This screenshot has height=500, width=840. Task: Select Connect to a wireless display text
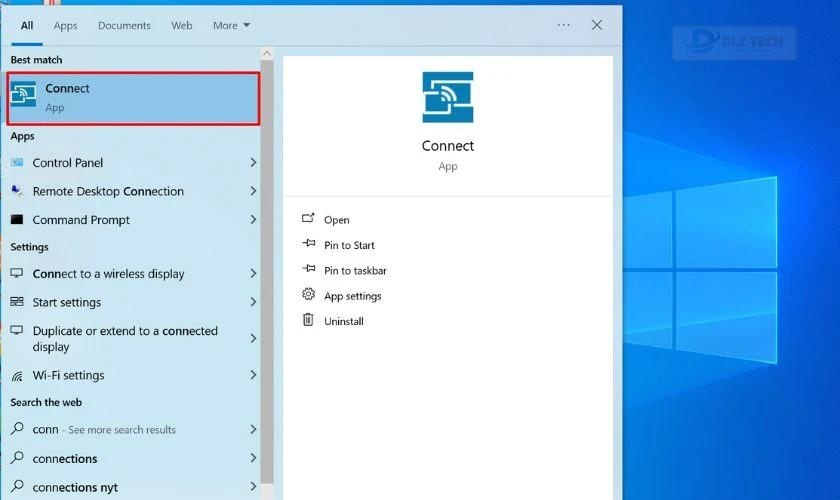tap(108, 274)
